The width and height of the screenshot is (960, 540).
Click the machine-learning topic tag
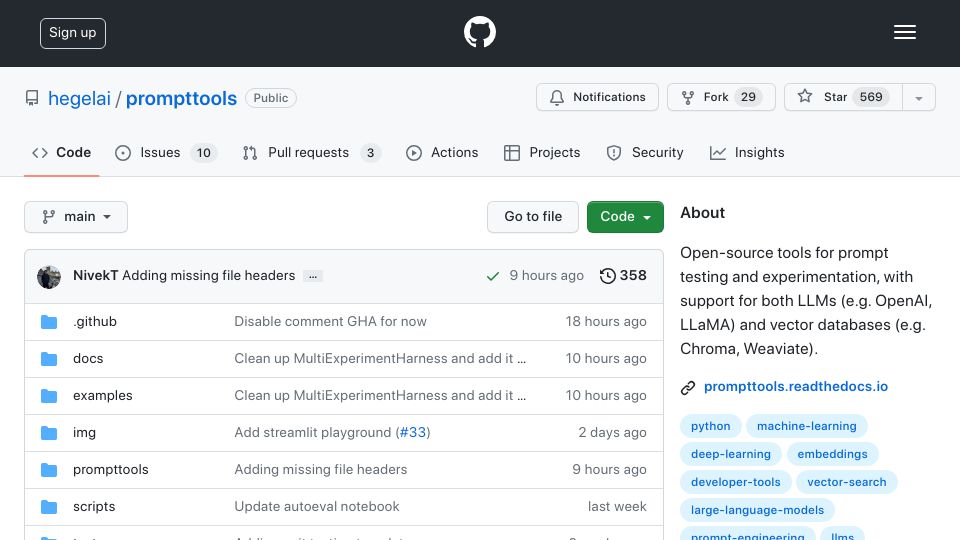click(x=807, y=426)
